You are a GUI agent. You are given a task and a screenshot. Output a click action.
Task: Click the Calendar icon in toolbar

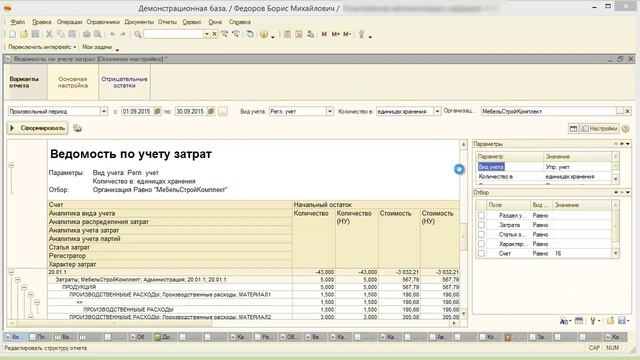(x=299, y=34)
